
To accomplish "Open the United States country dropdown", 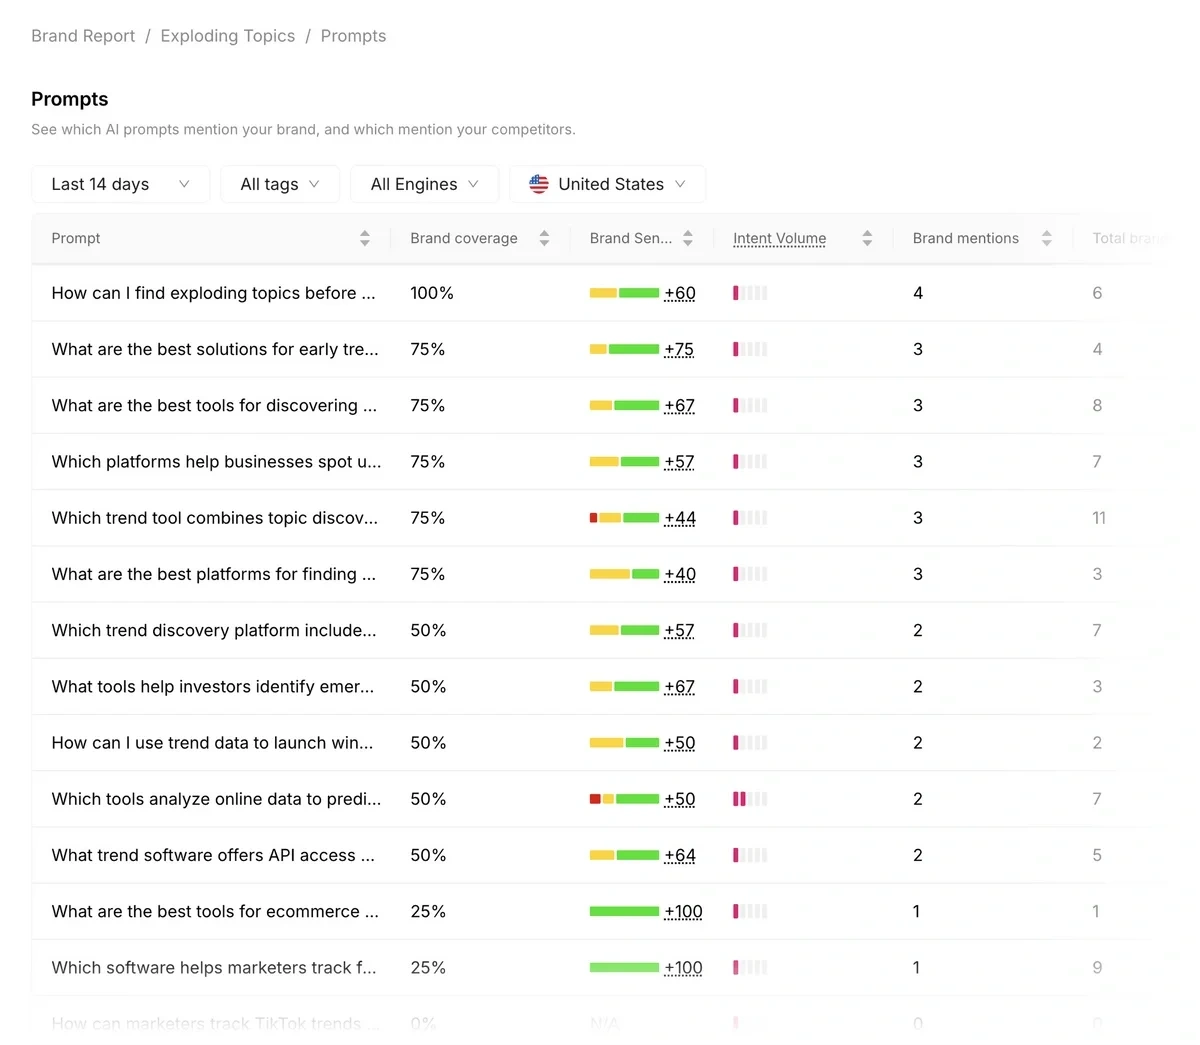I will click(x=608, y=184).
